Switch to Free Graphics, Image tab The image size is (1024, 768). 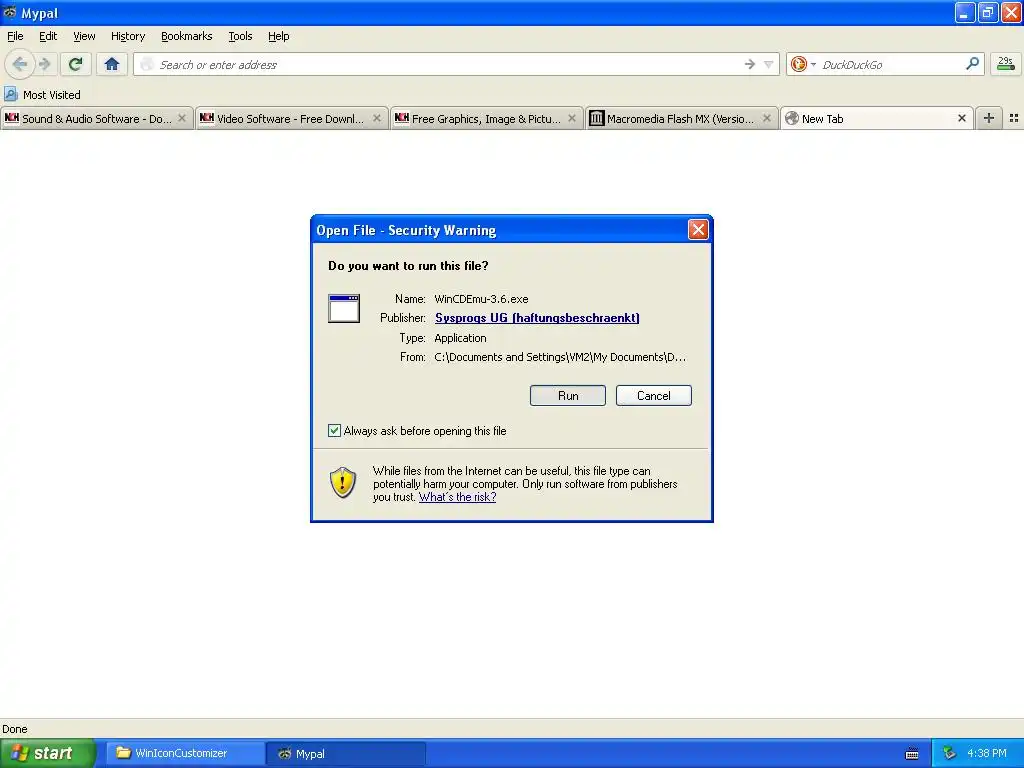(487, 118)
